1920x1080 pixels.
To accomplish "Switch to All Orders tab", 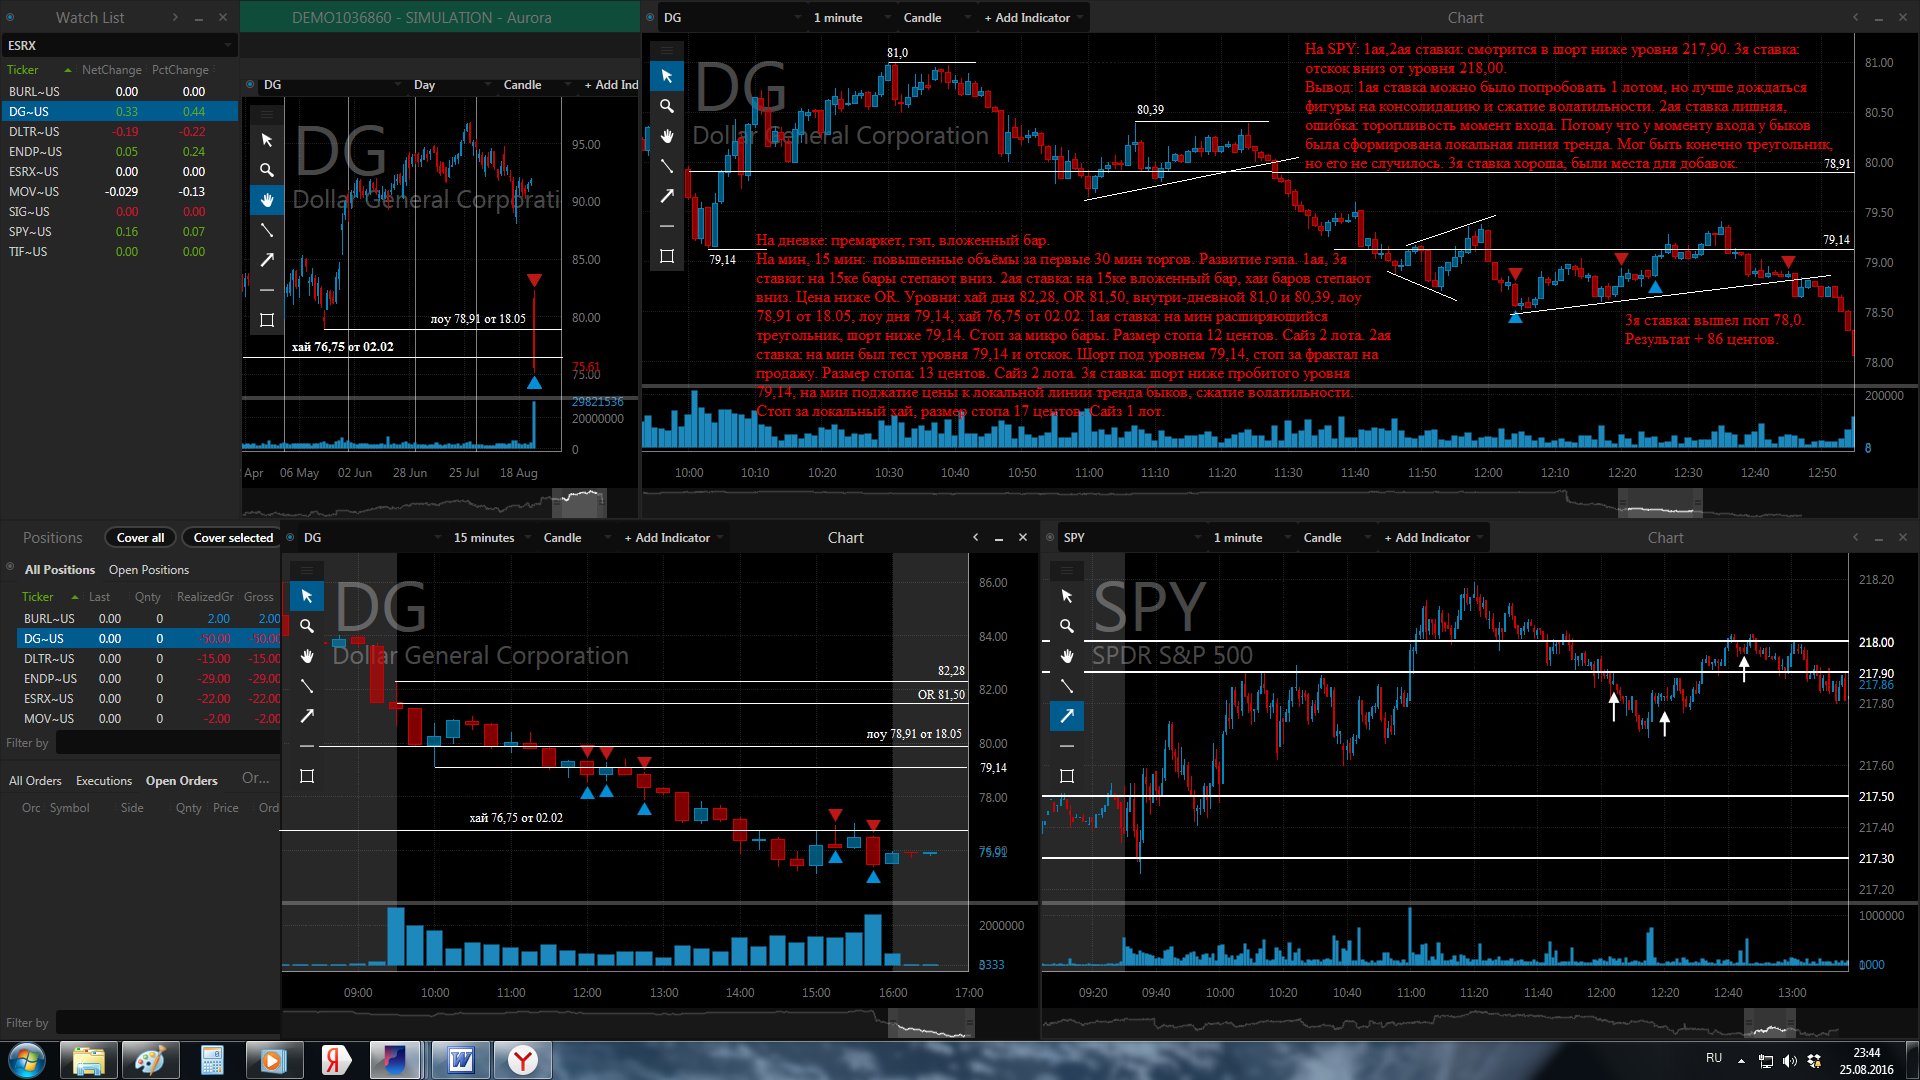I will tap(35, 780).
